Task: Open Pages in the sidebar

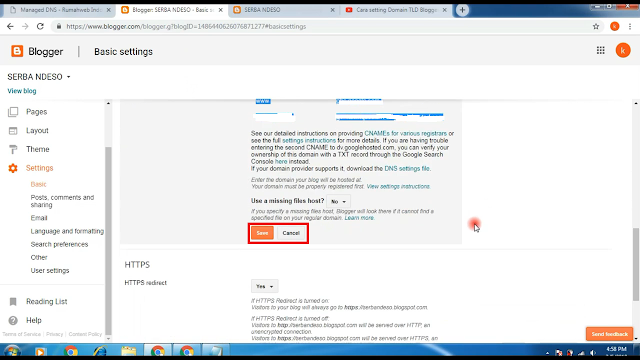Action: (36, 112)
